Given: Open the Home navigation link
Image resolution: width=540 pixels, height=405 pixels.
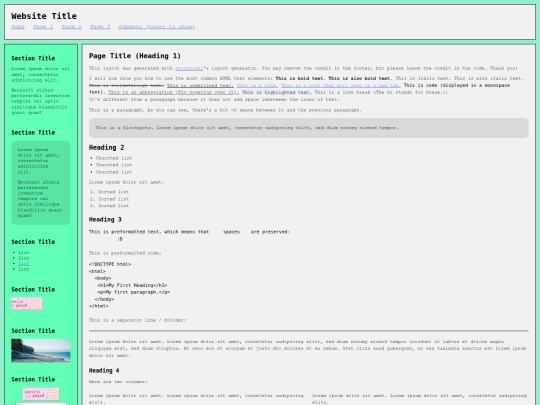Looking at the screenshot, I should 18,27.
